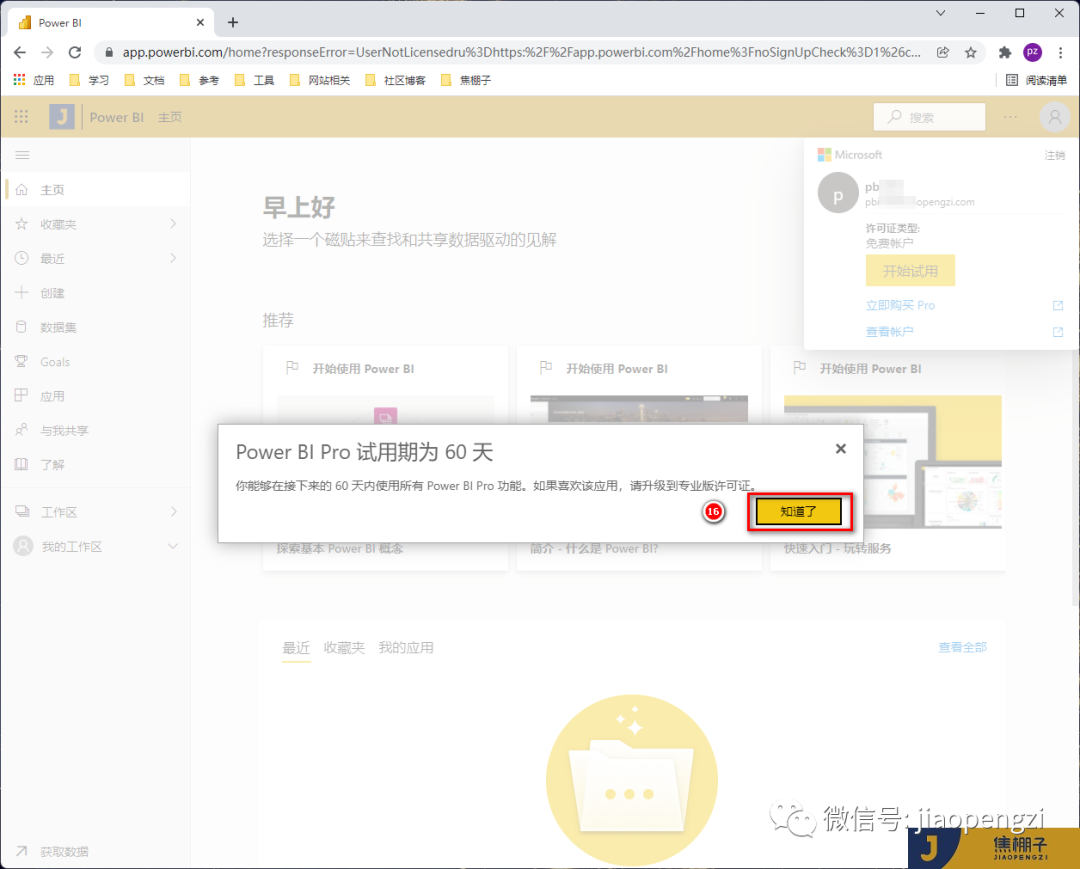Image resolution: width=1080 pixels, height=869 pixels.
Task: Click the browser address bar URL
Action: pos(521,52)
